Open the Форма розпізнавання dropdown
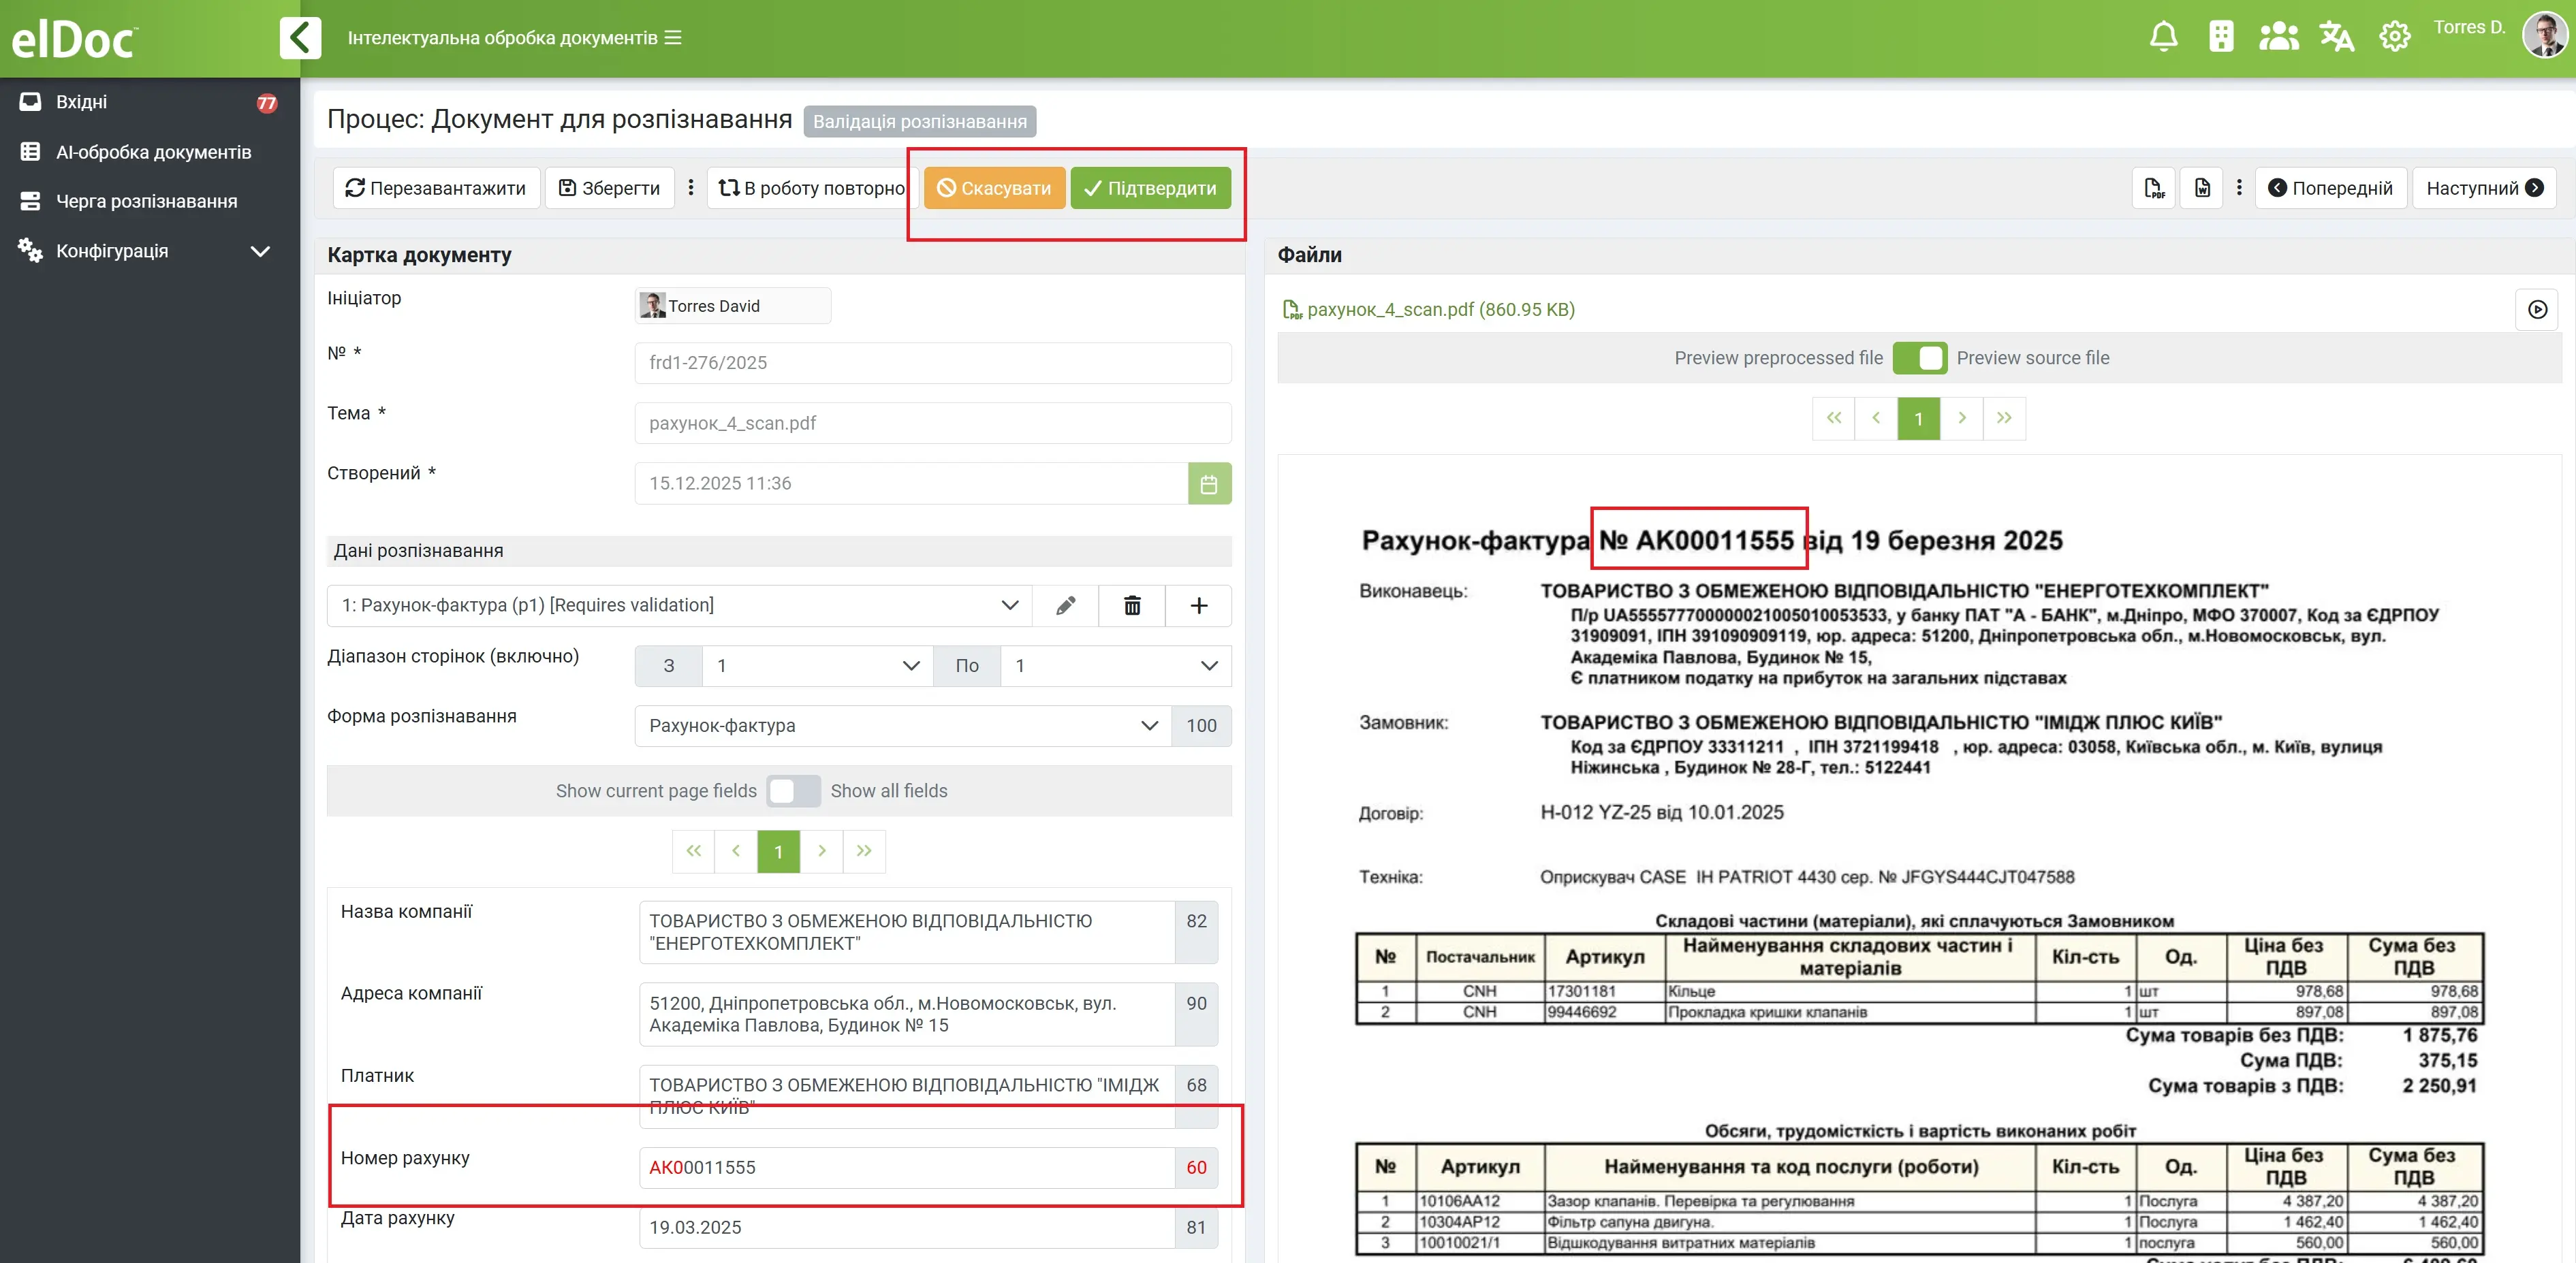The image size is (2576, 1263). pos(902,726)
